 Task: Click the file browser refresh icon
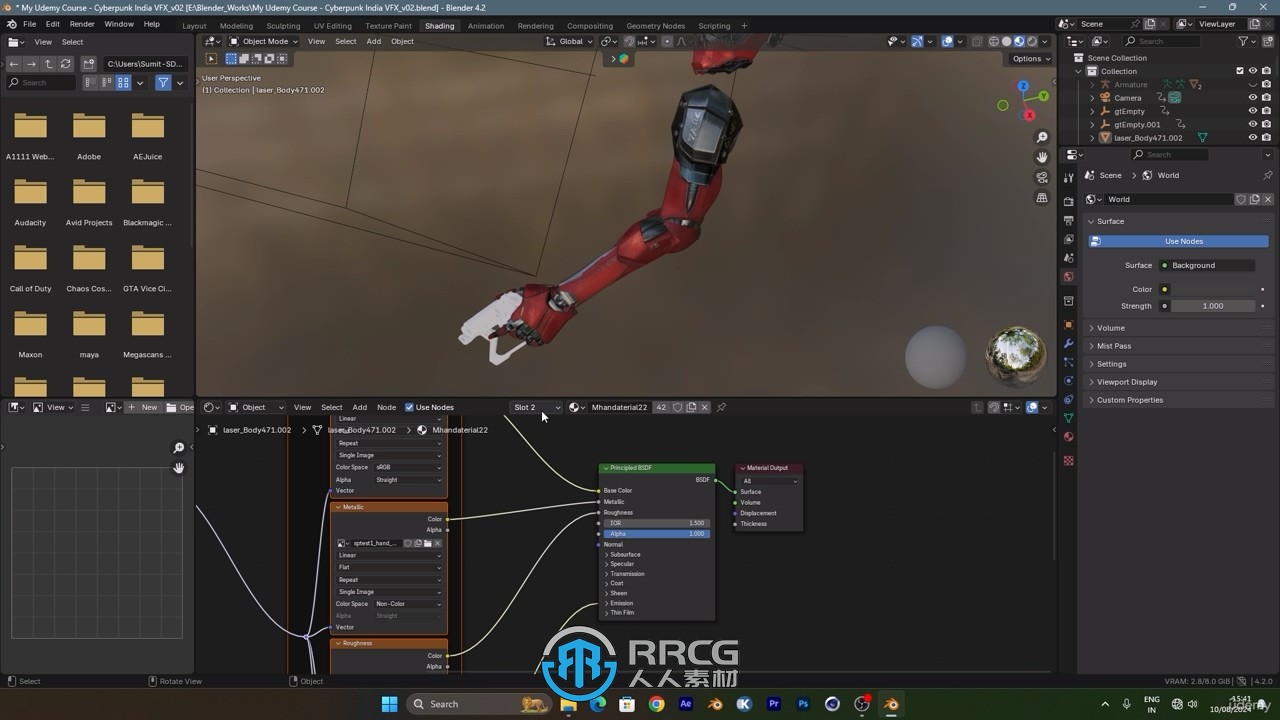pyautogui.click(x=66, y=64)
